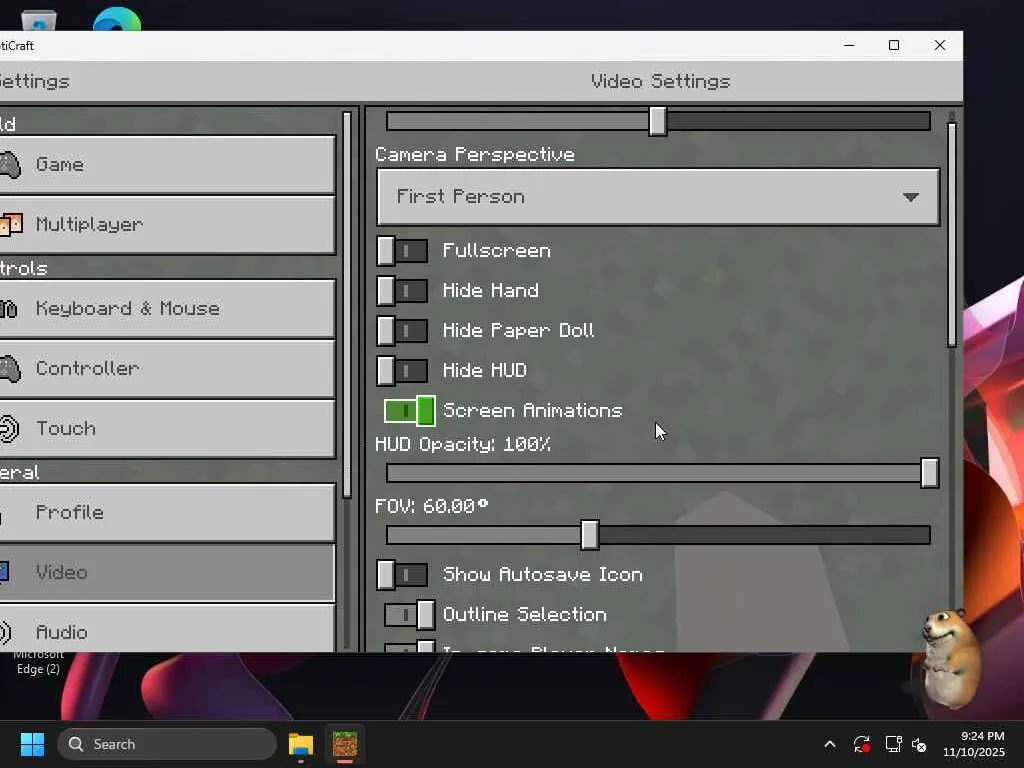This screenshot has height=768, width=1024.
Task: Open Windows Start menu
Action: [x=32, y=744]
